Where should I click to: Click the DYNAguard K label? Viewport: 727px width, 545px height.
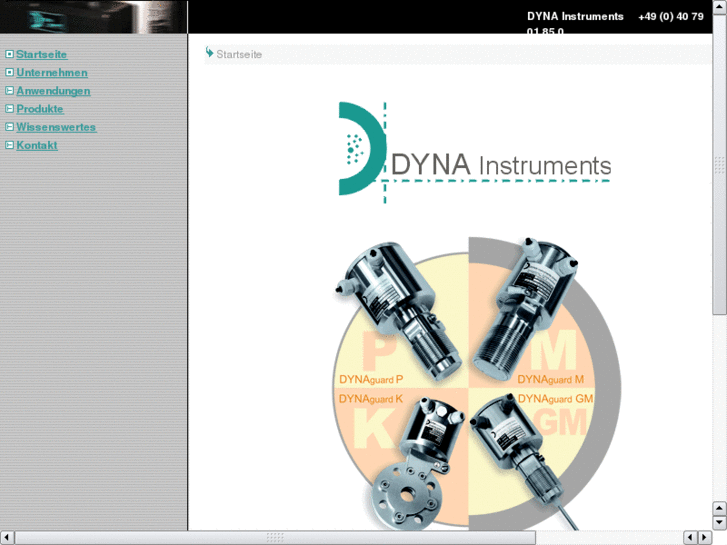pyautogui.click(x=371, y=399)
